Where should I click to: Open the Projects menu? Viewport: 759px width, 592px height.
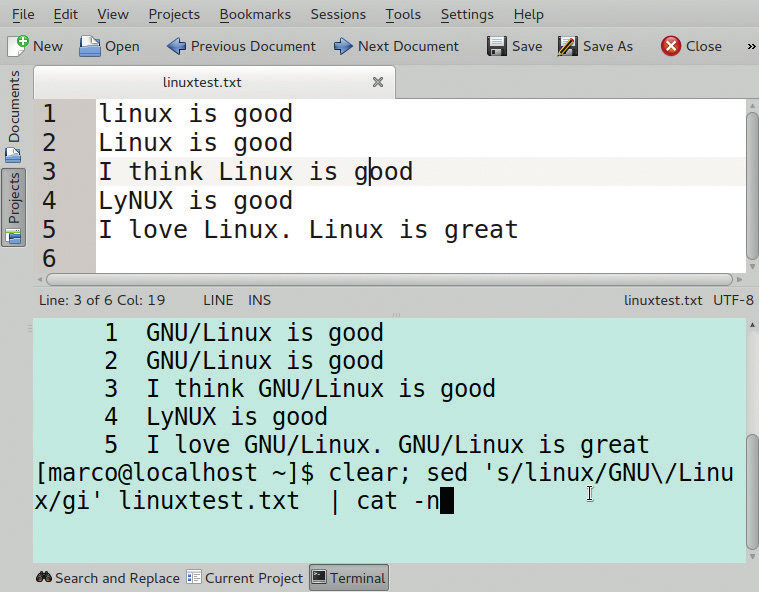174,15
